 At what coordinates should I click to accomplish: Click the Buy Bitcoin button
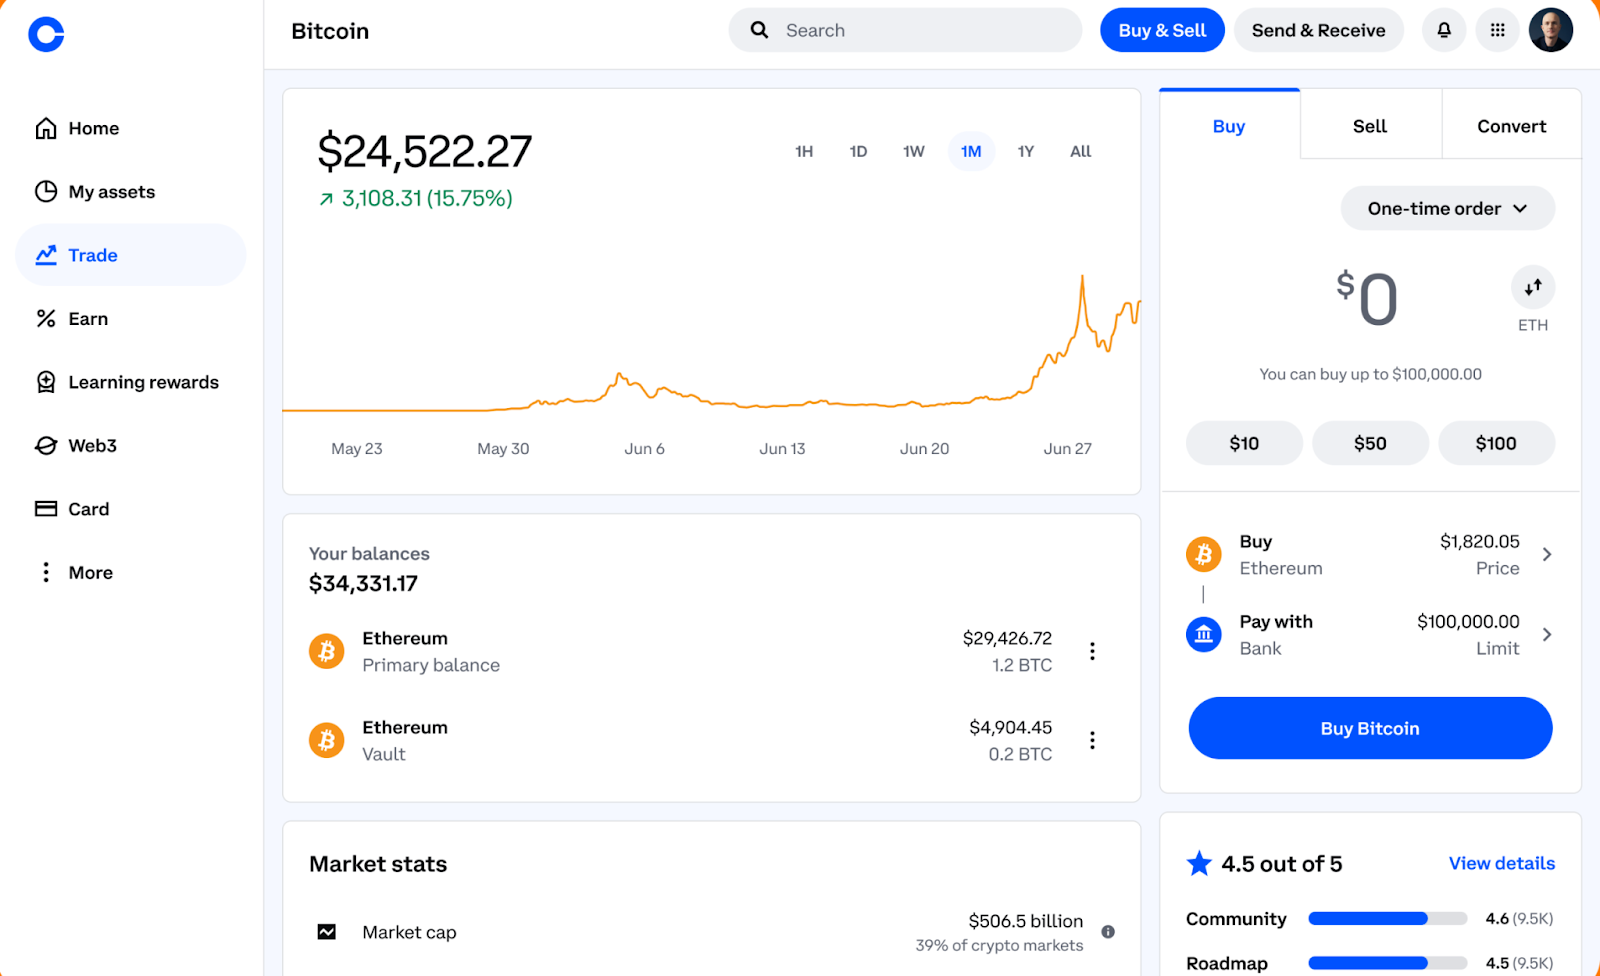tap(1370, 728)
